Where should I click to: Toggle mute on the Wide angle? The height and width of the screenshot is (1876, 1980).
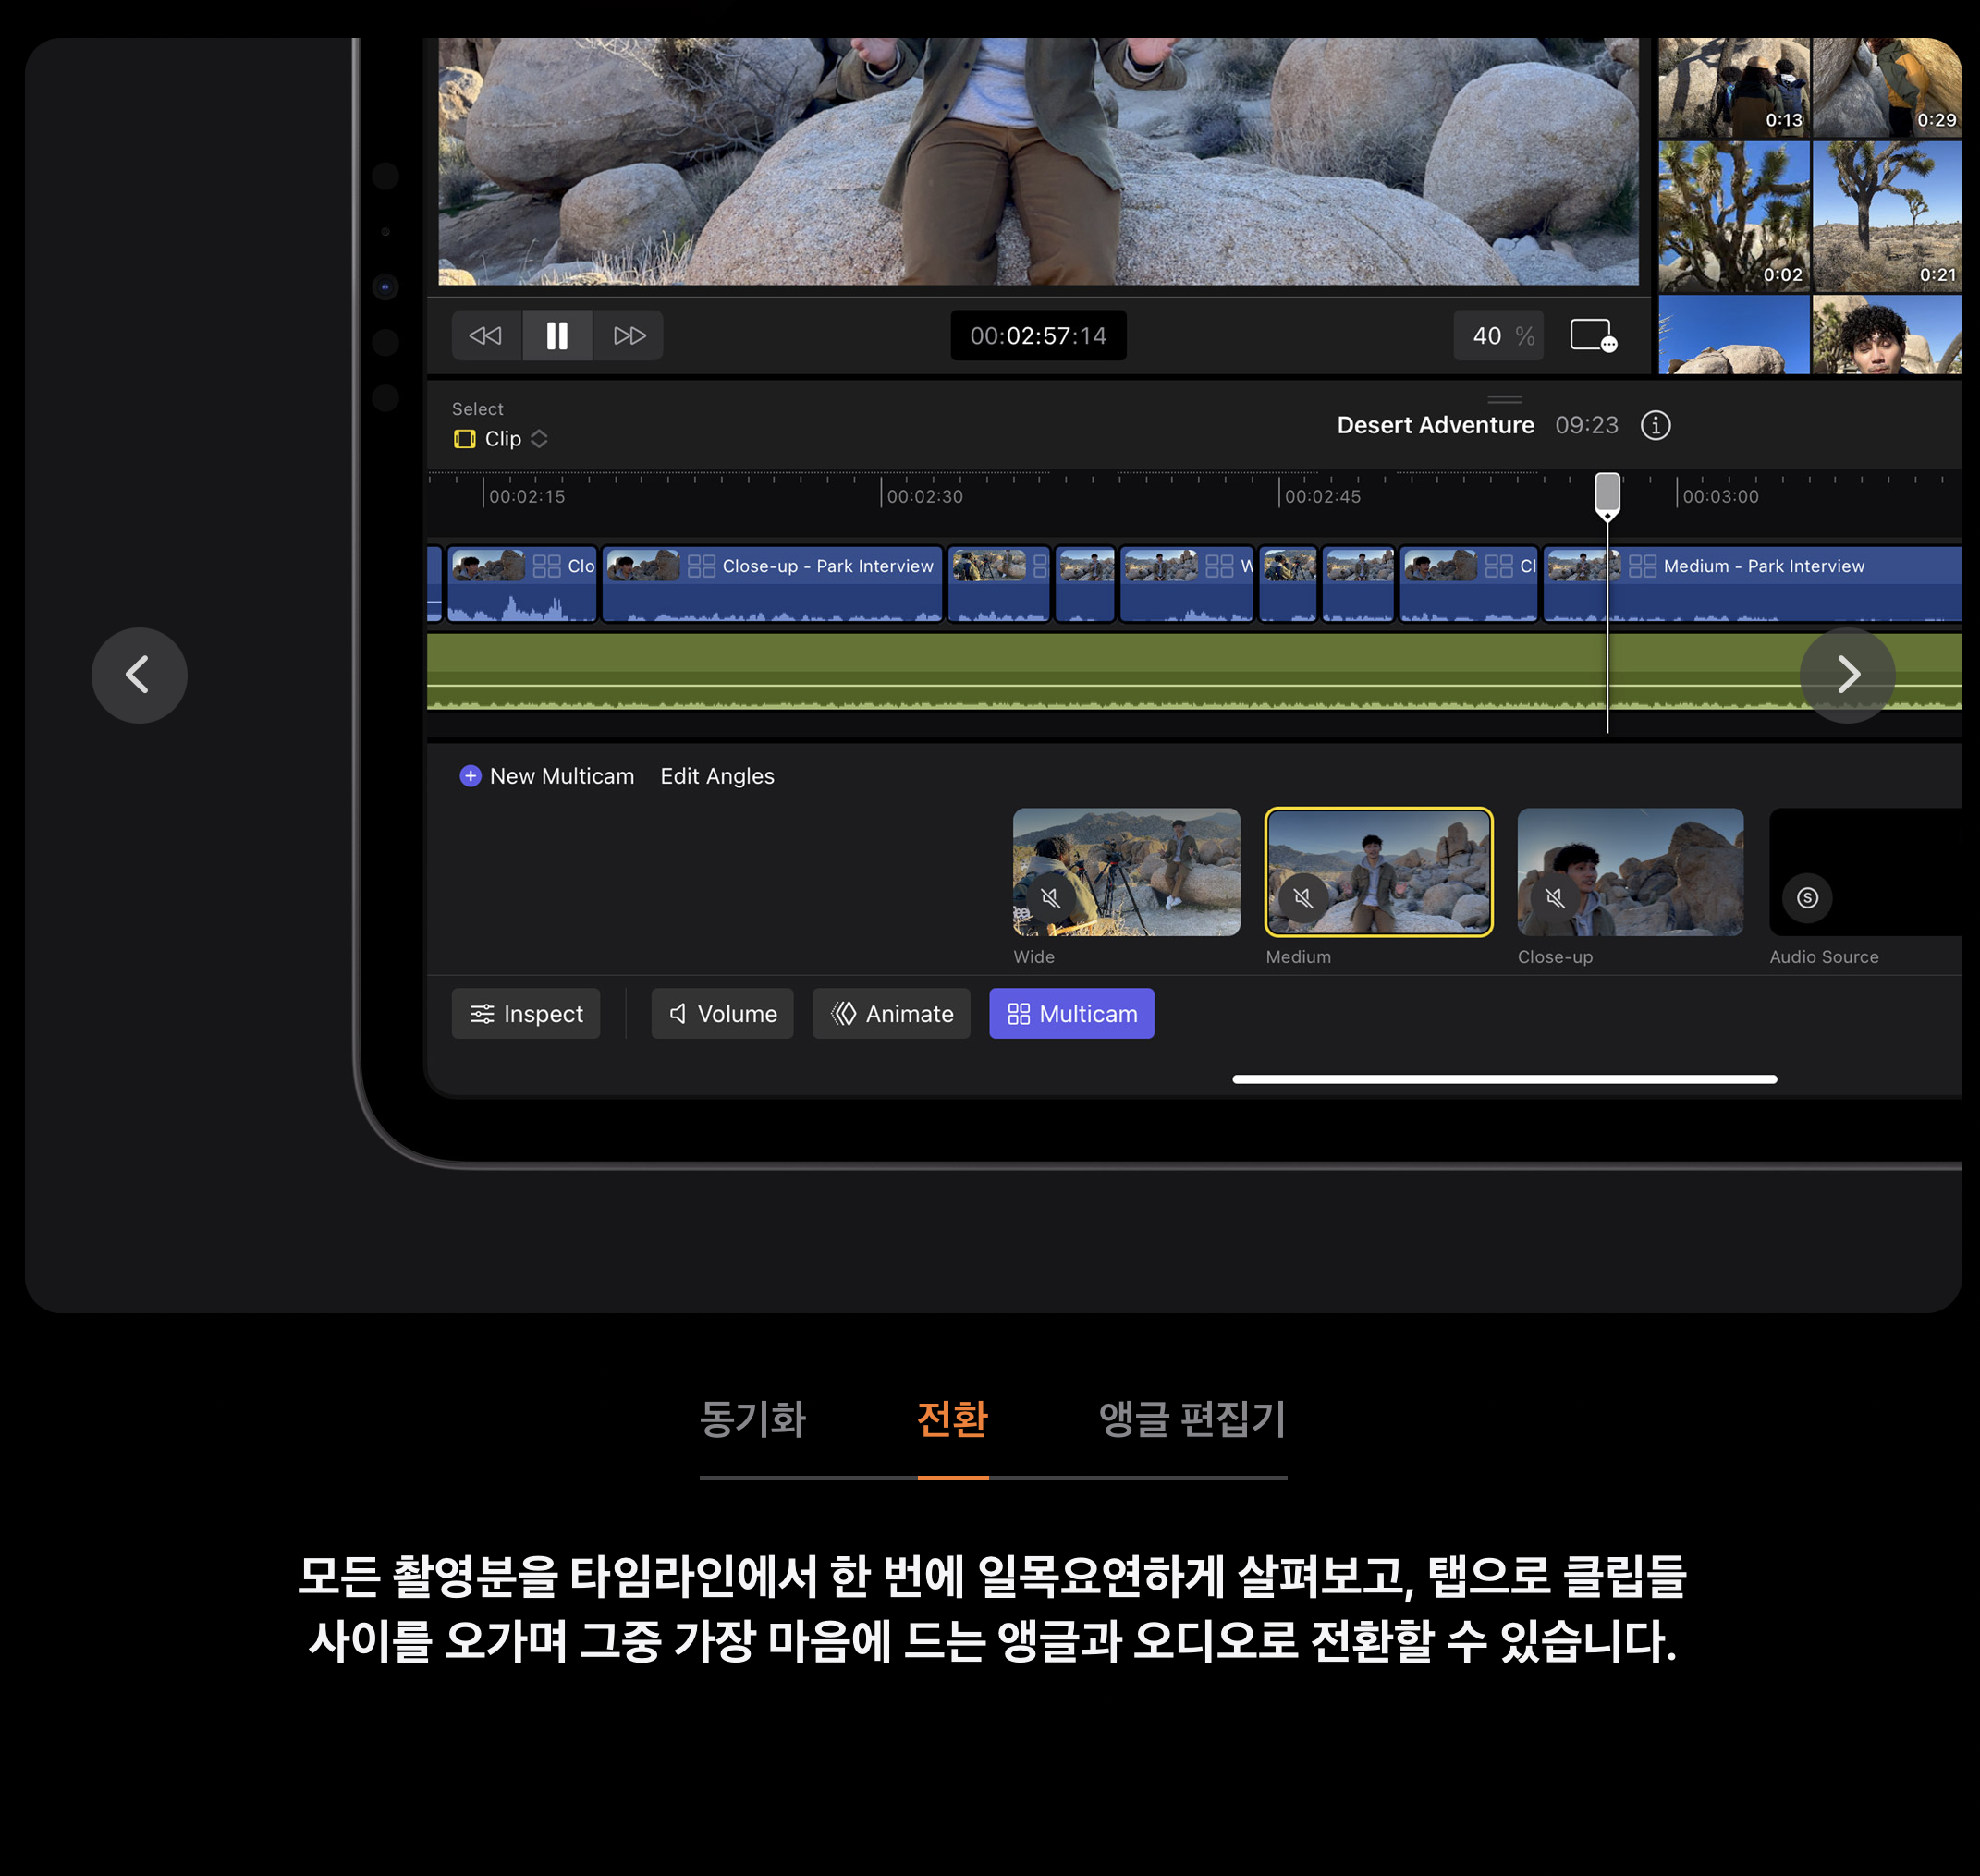click(x=1050, y=897)
